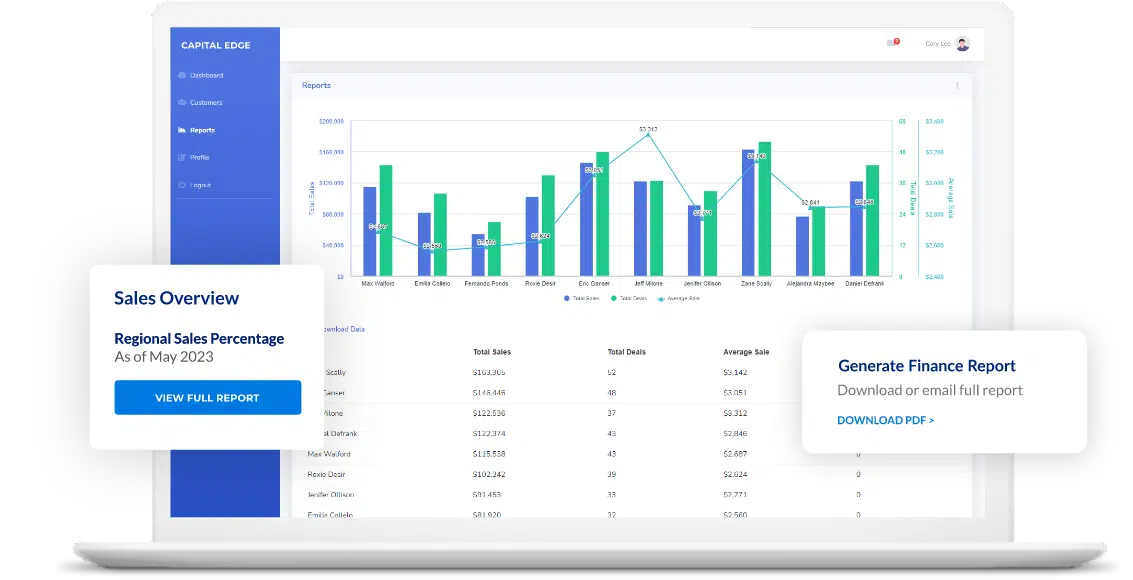Open the Dashboard icon in sidebar
1133x580 pixels.
(182, 76)
